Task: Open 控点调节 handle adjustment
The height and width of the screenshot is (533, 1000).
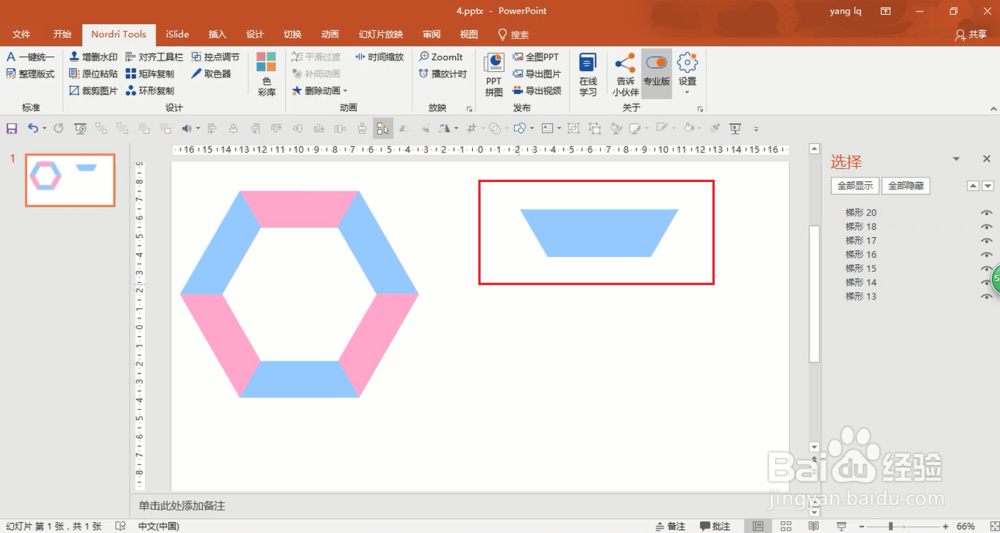Action: 216,57
